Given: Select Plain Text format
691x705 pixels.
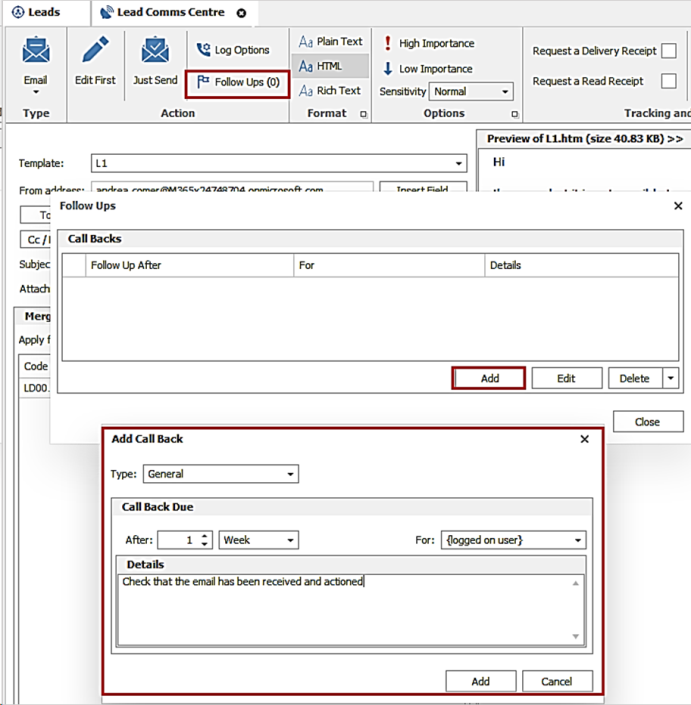Looking at the screenshot, I should coord(331,42).
